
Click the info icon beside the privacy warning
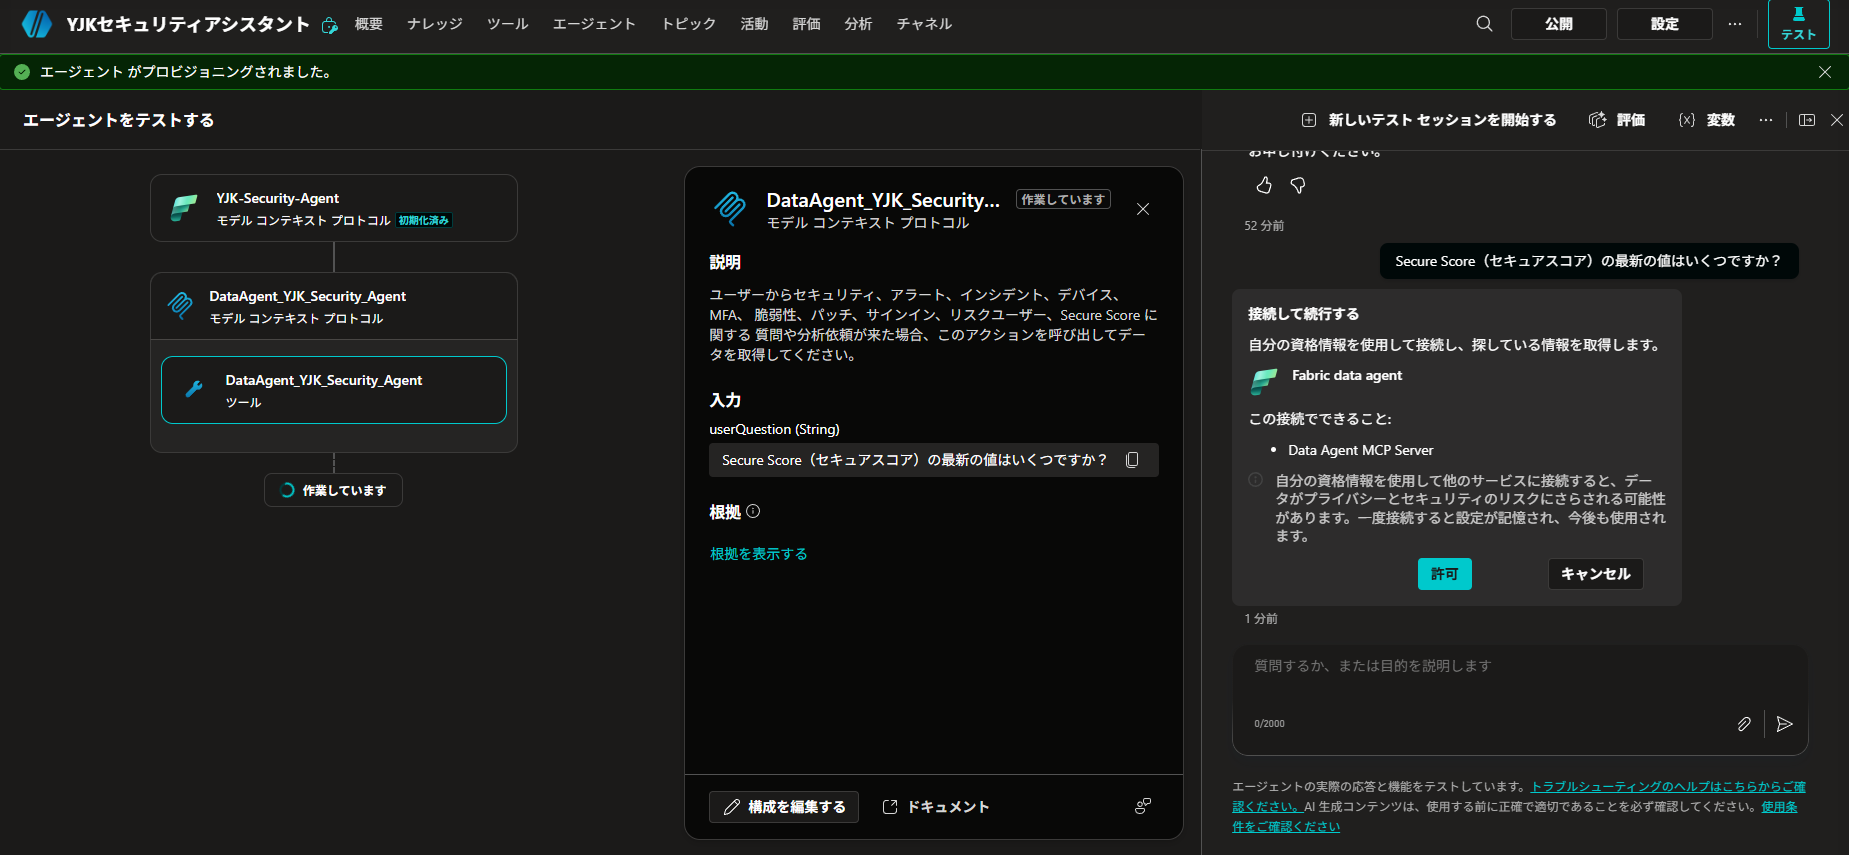tap(1255, 480)
